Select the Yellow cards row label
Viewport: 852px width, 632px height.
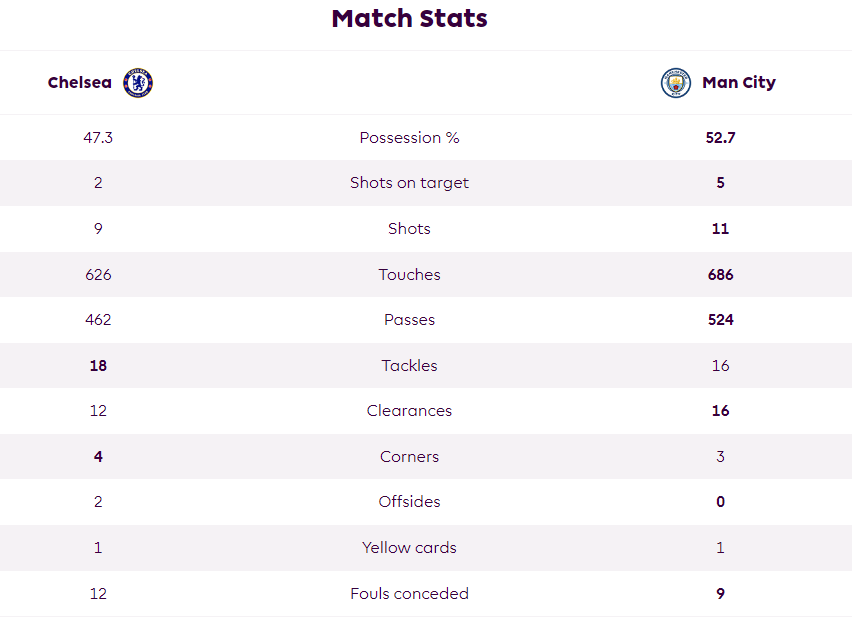point(410,547)
